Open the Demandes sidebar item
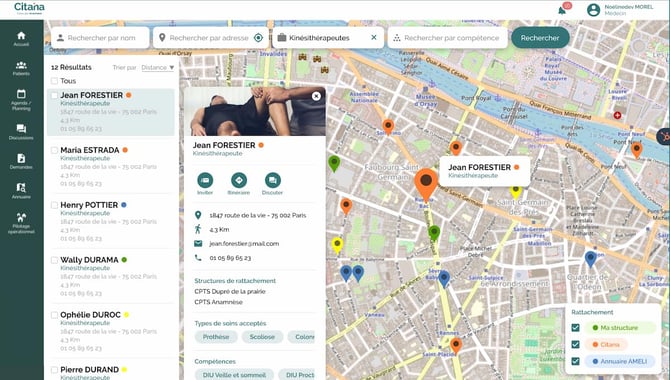 point(21,161)
